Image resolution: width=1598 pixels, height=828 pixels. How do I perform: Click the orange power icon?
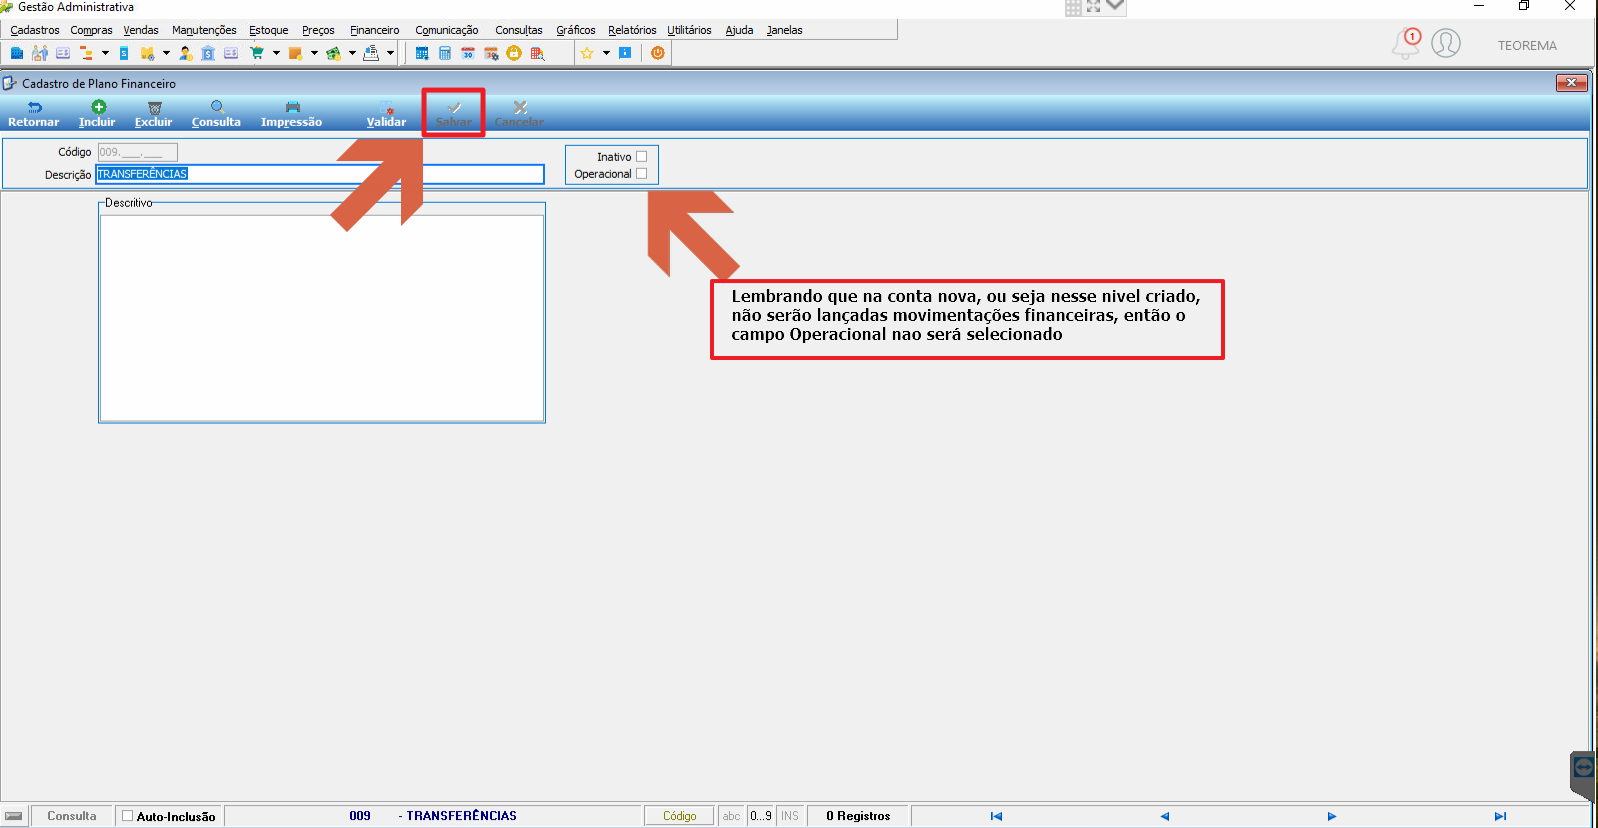(657, 53)
